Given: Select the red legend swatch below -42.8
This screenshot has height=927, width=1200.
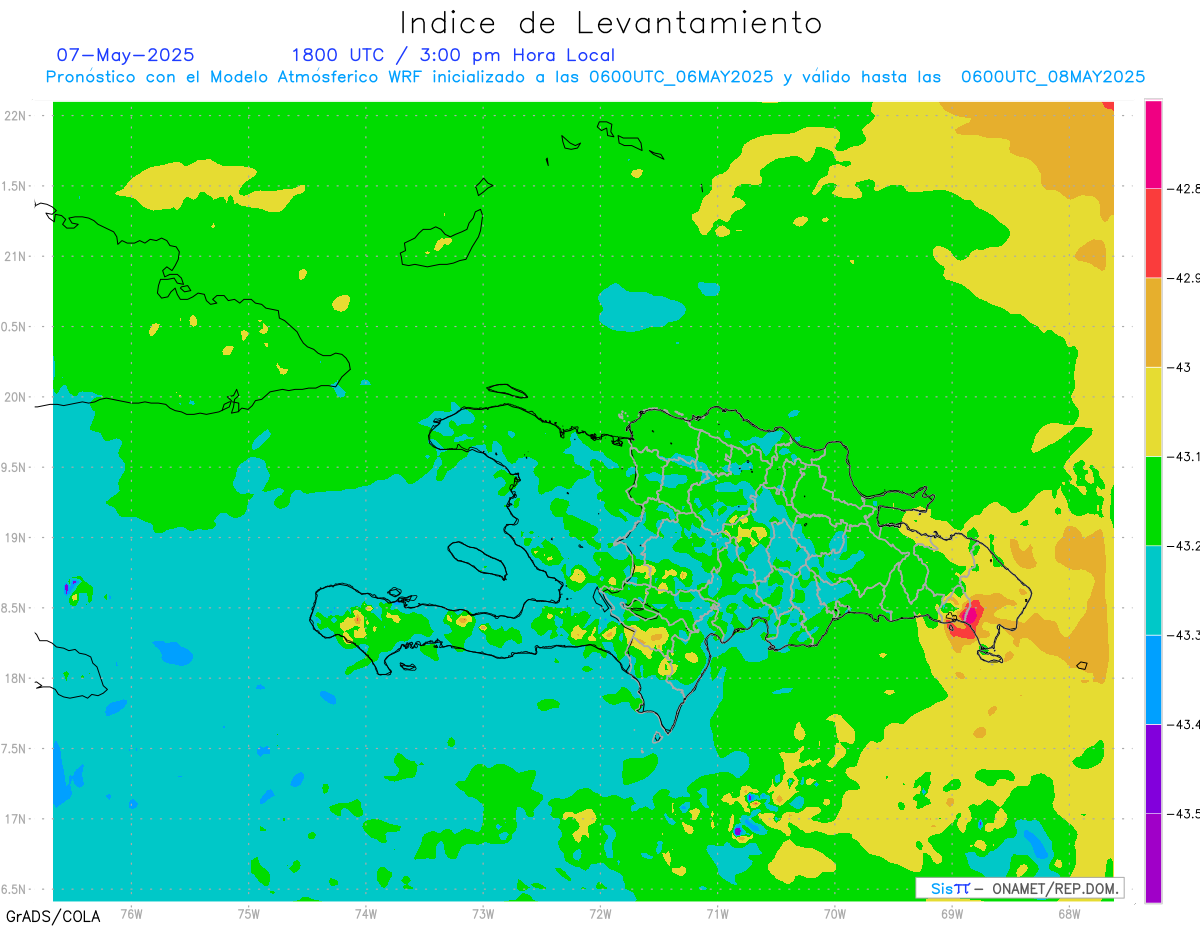Looking at the screenshot, I should point(1153,233).
